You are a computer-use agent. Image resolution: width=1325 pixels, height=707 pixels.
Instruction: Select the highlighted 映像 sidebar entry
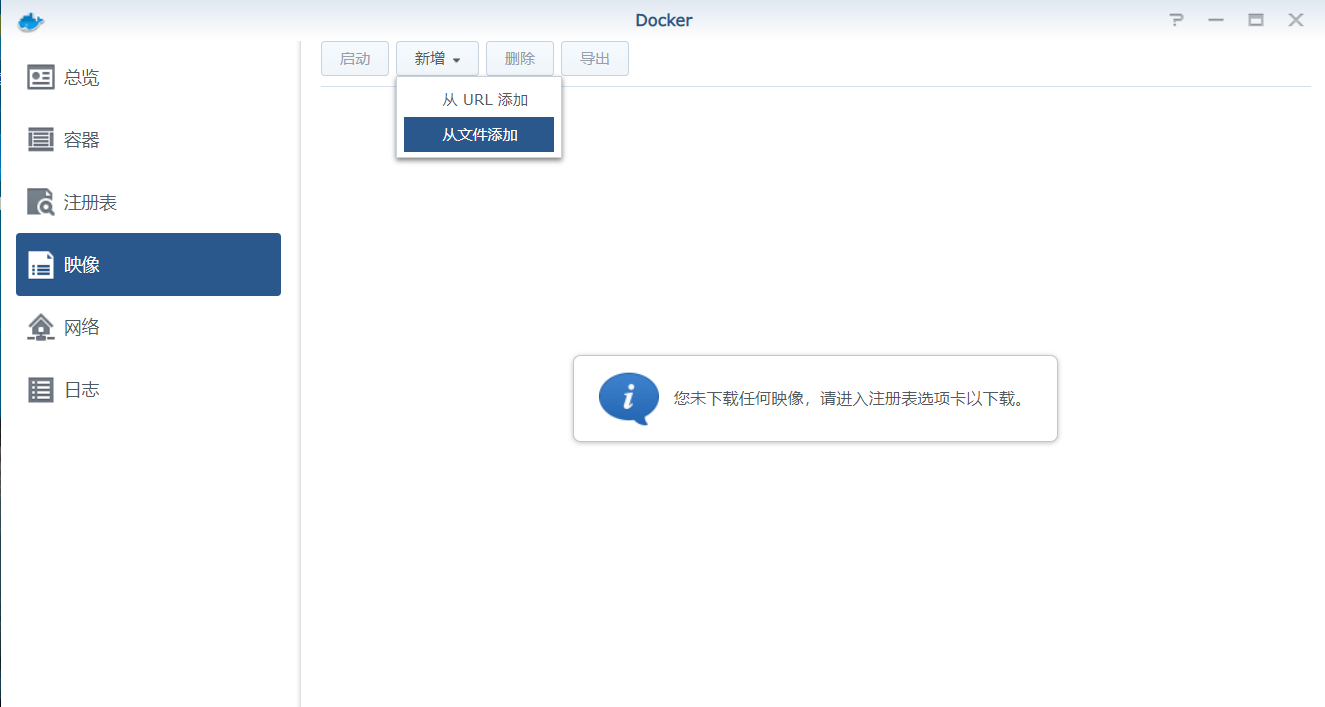tap(148, 264)
